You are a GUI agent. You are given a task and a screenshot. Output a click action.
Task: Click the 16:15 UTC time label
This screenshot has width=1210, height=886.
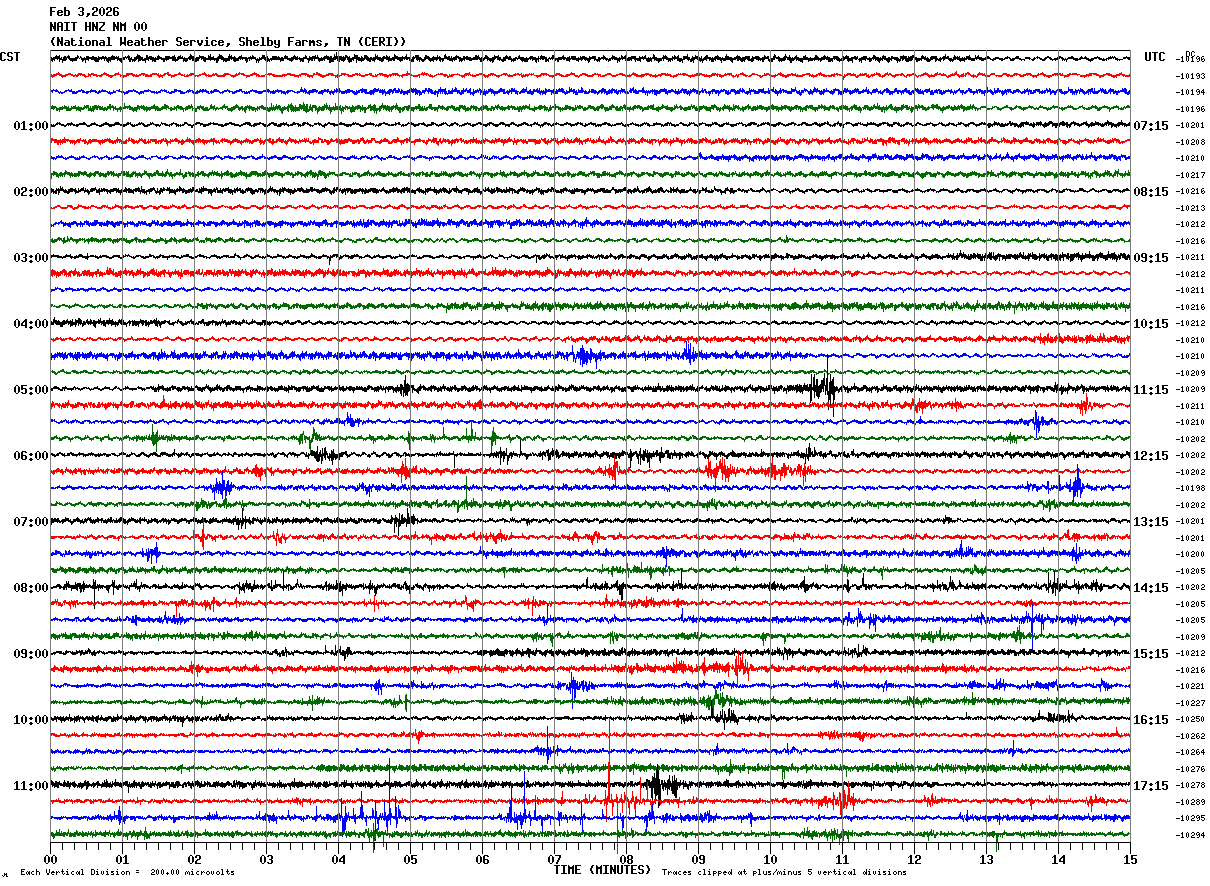point(1151,720)
